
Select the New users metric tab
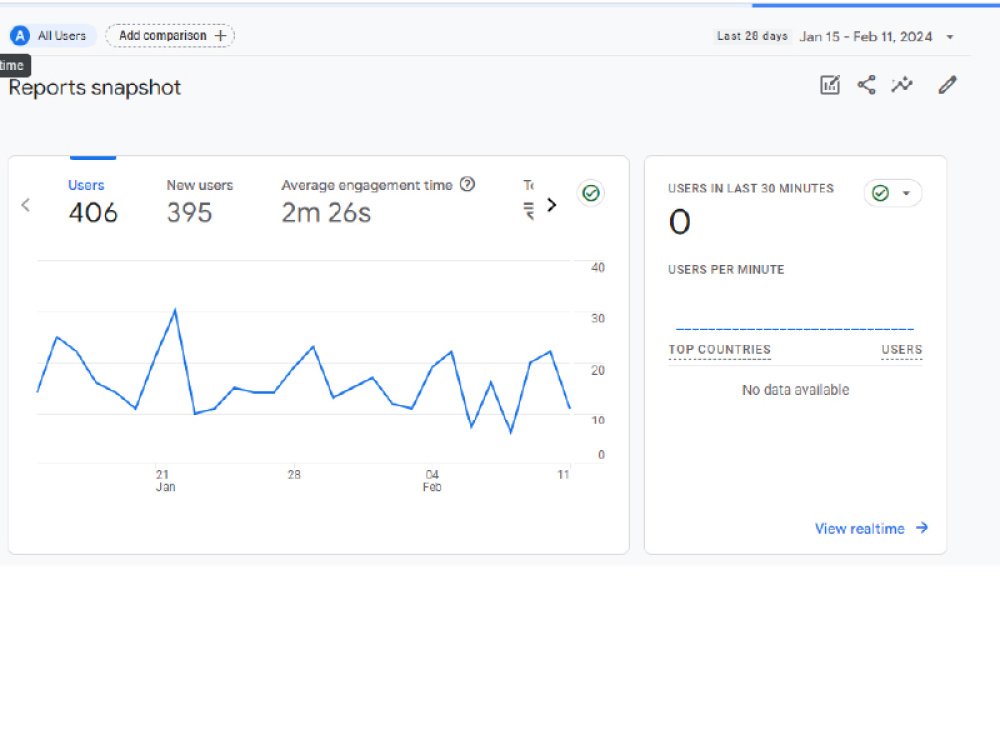pos(200,202)
